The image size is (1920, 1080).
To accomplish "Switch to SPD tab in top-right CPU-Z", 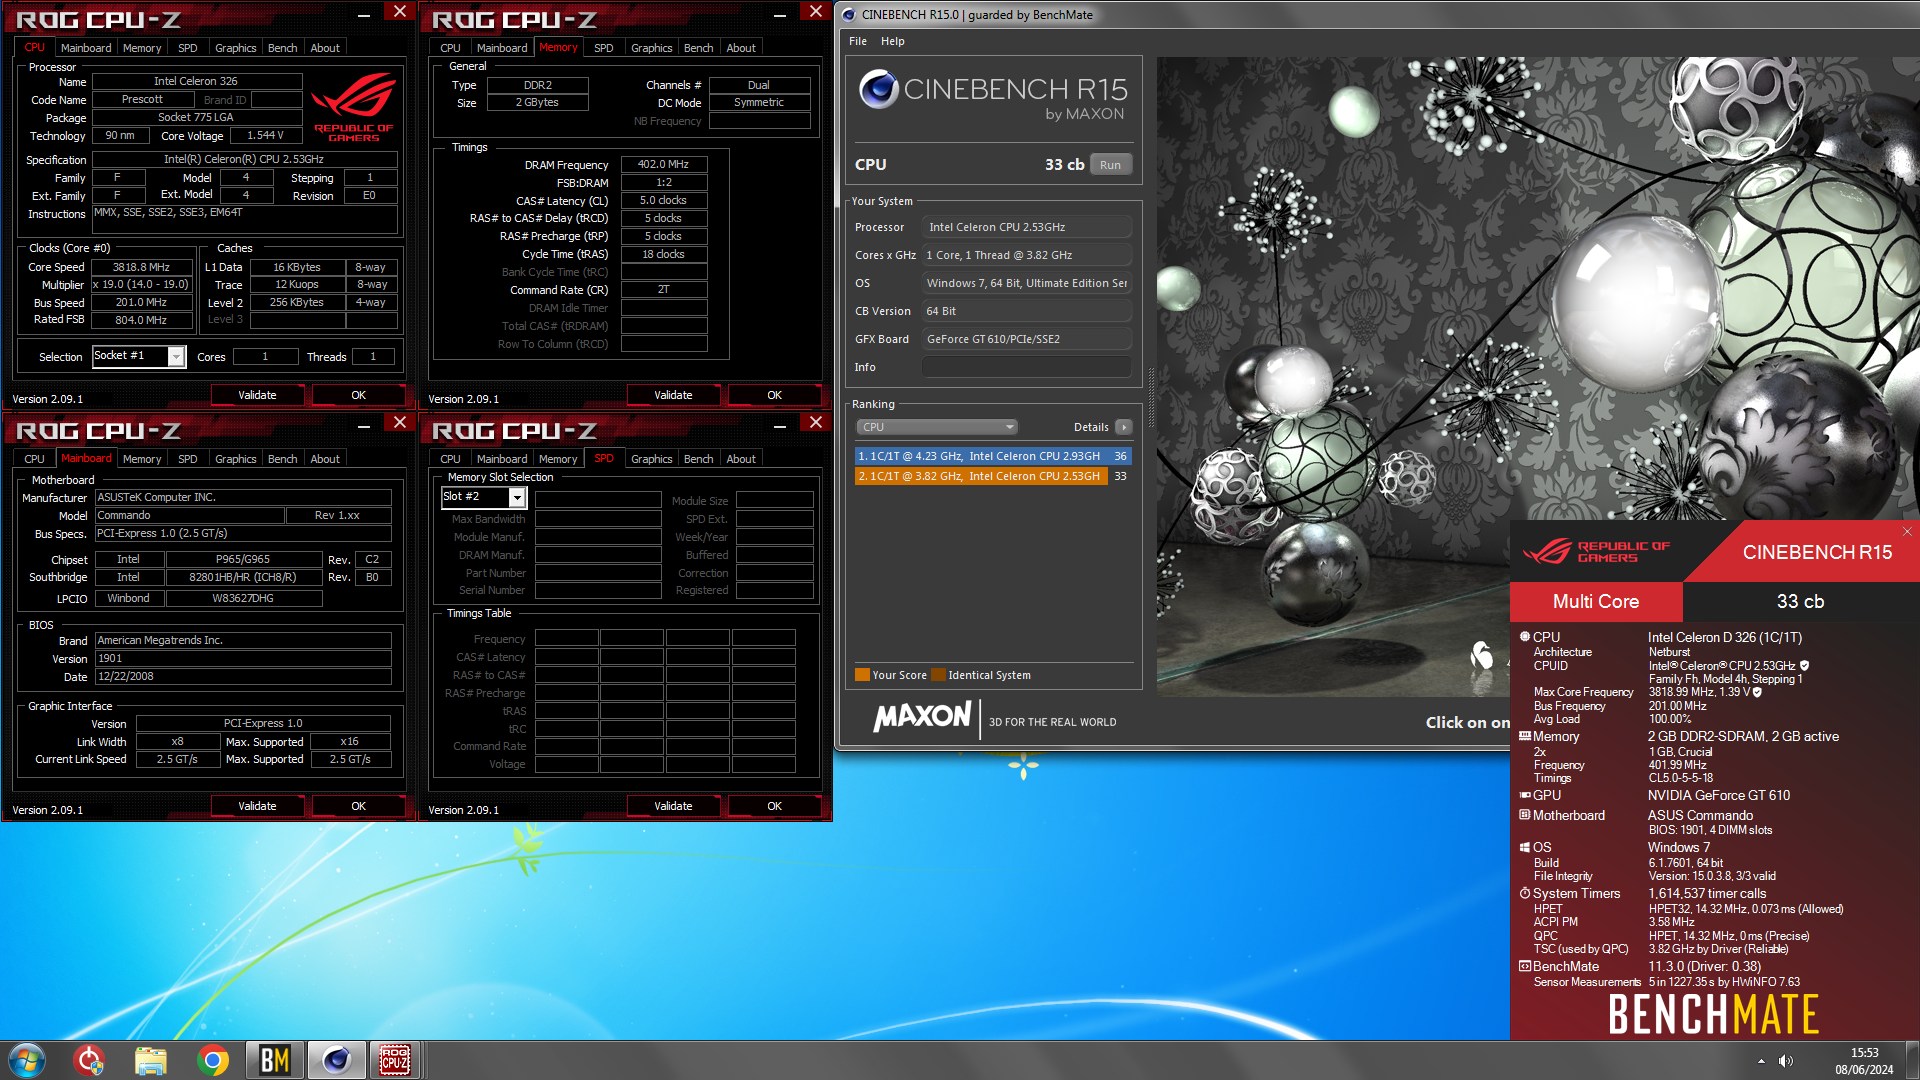I will [x=603, y=48].
